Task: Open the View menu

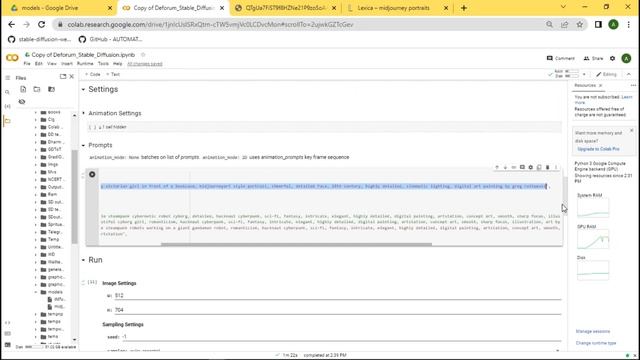Action: click(x=52, y=64)
